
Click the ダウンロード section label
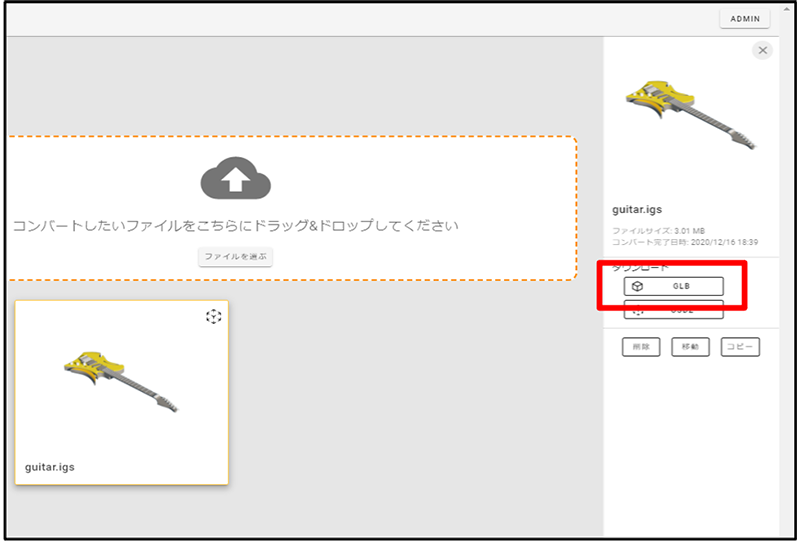tap(641, 268)
